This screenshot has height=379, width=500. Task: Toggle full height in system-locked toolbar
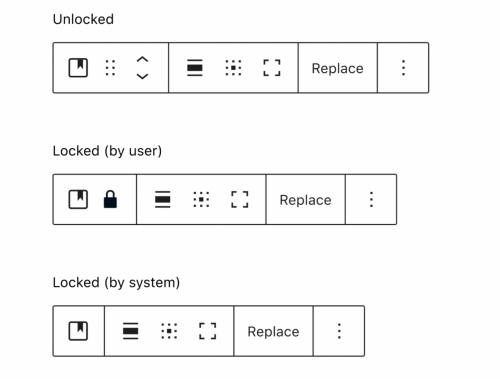pos(208,331)
